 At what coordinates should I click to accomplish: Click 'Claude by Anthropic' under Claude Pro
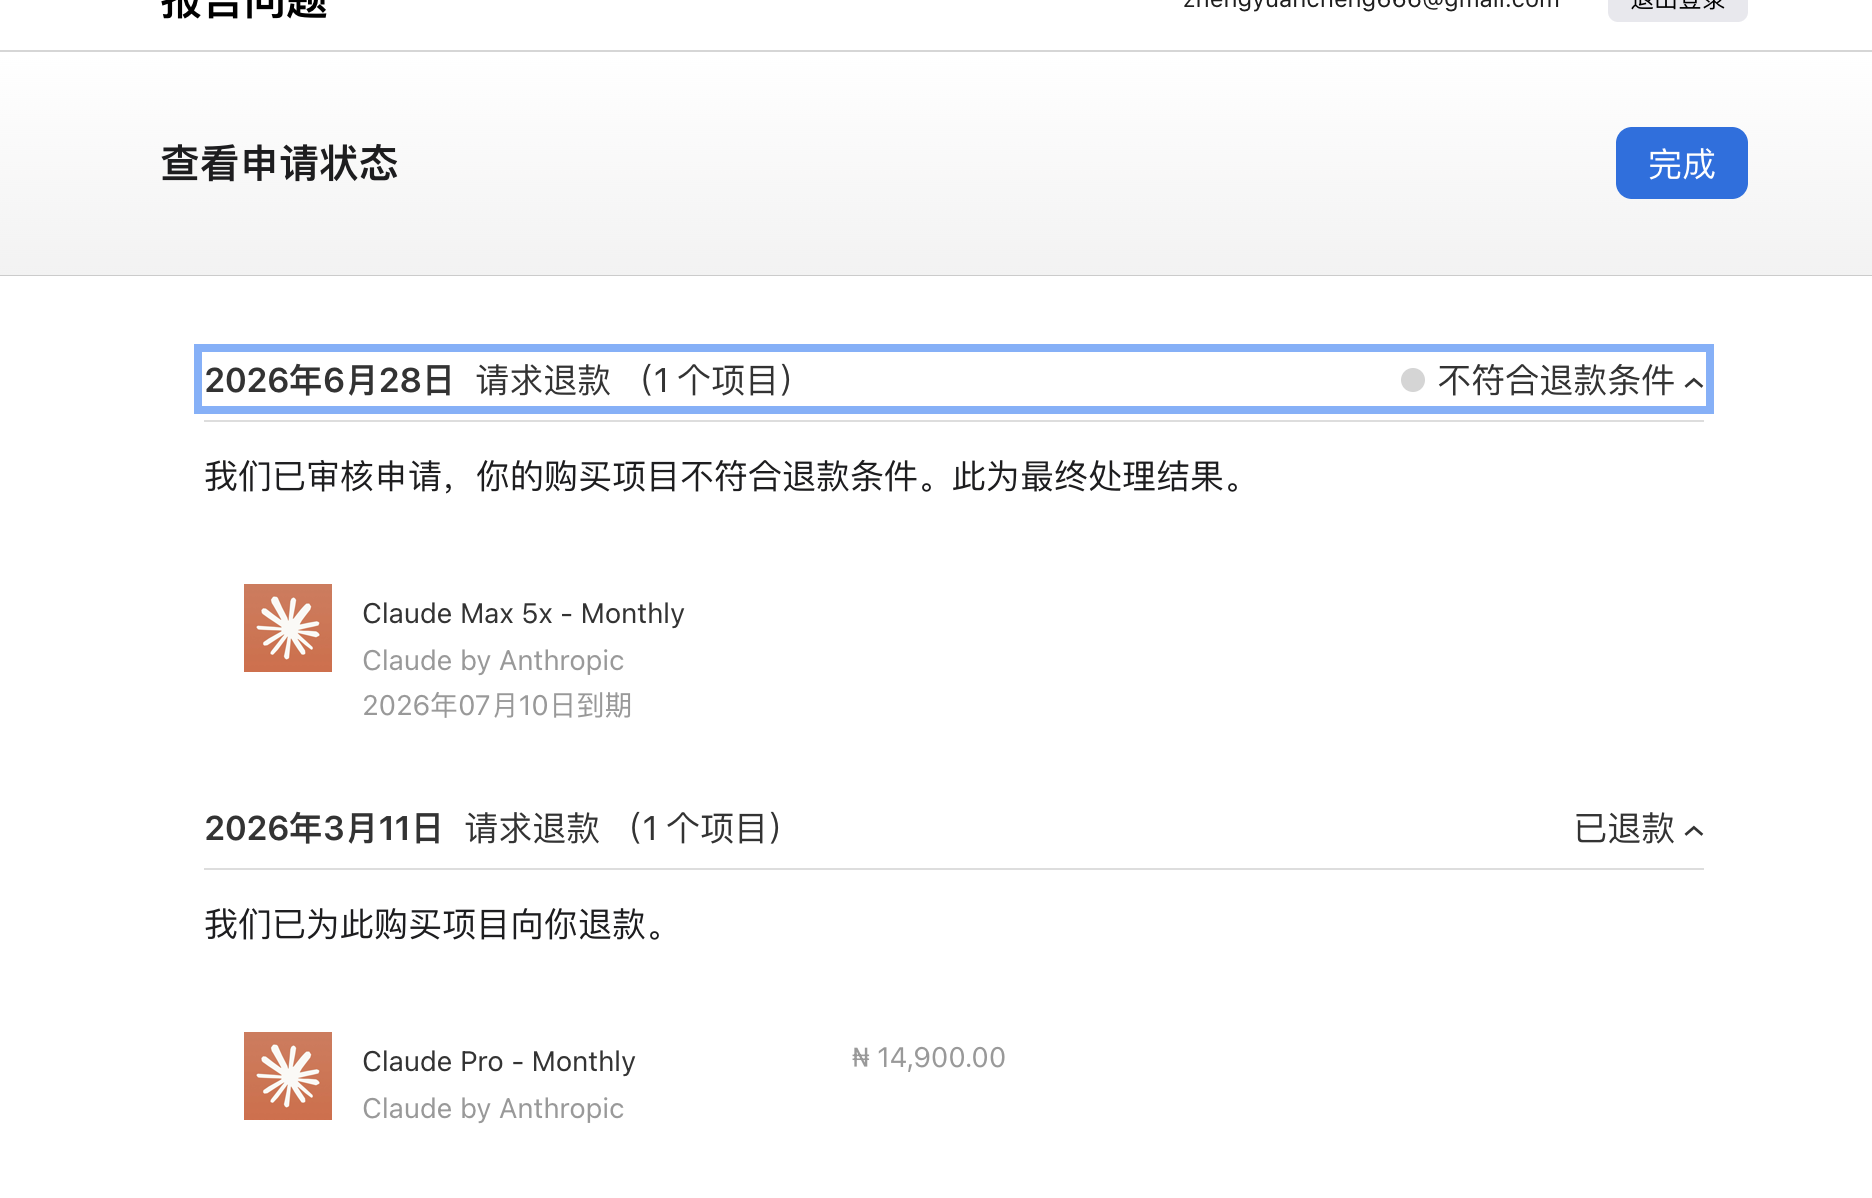493,1108
